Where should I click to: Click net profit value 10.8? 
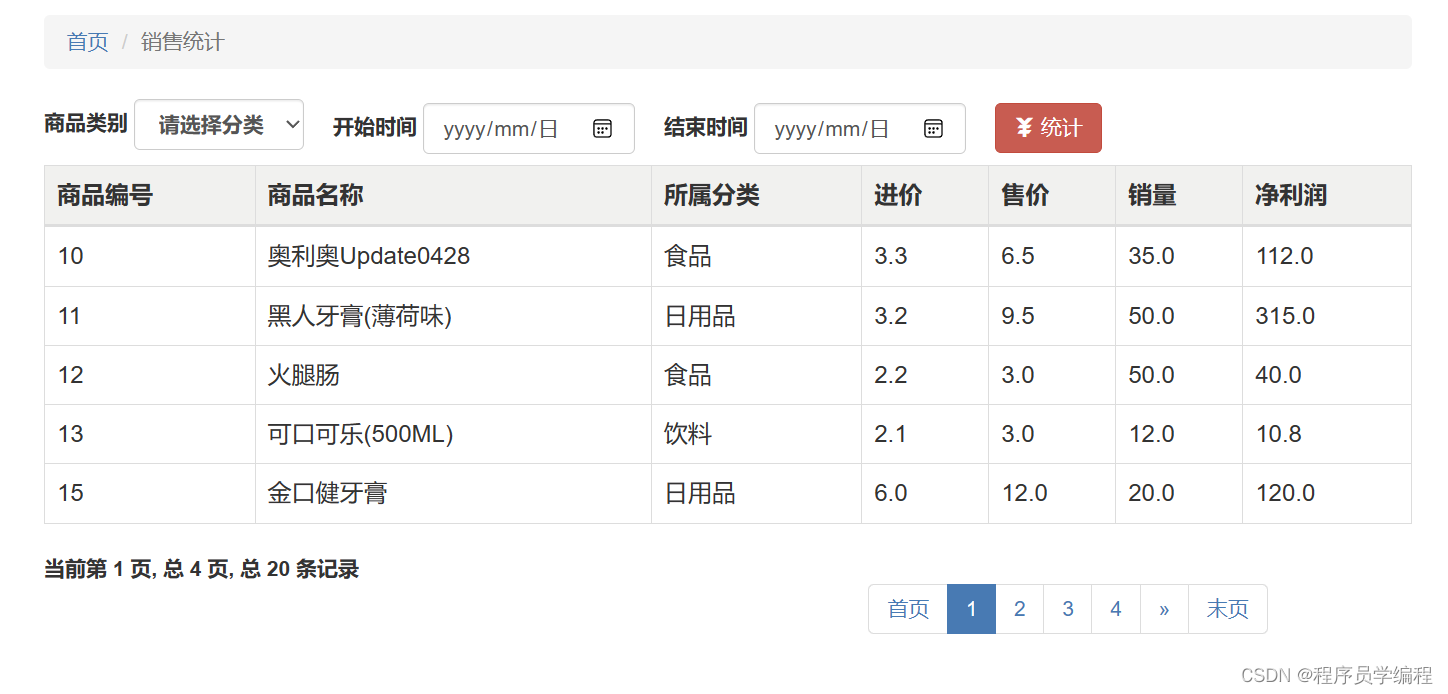click(1278, 434)
